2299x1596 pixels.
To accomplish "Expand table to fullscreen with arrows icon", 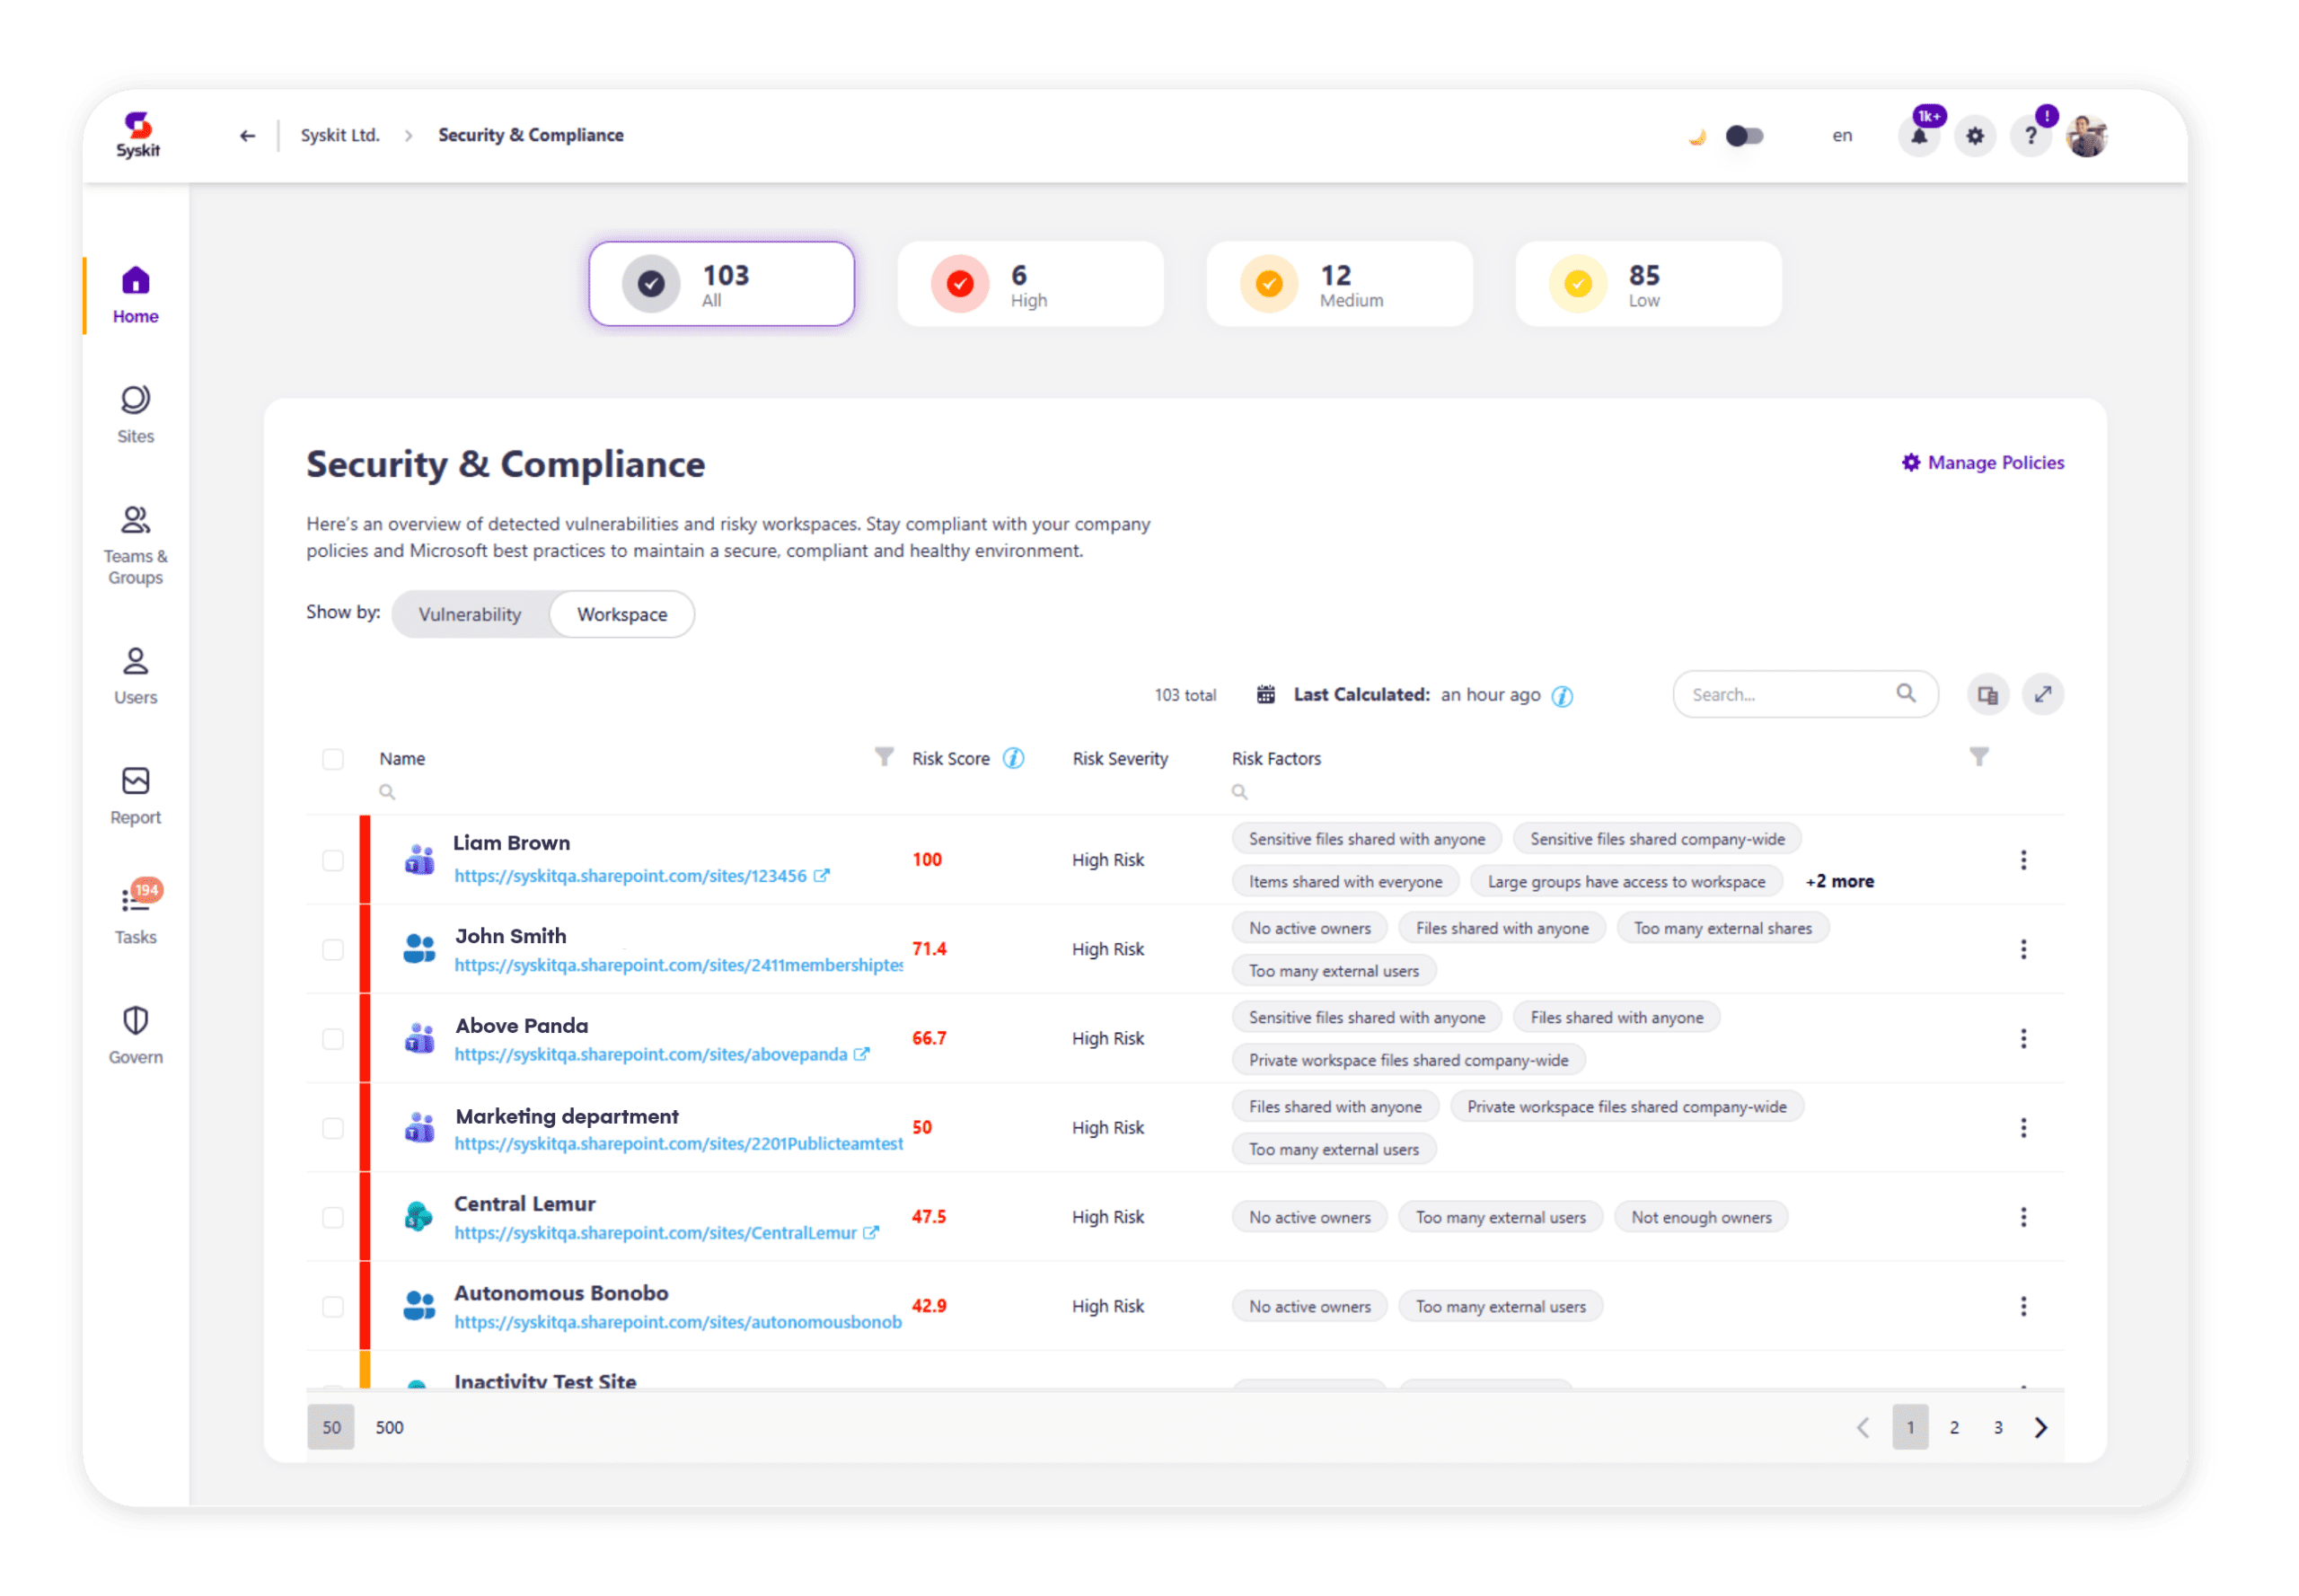I will click(2042, 695).
